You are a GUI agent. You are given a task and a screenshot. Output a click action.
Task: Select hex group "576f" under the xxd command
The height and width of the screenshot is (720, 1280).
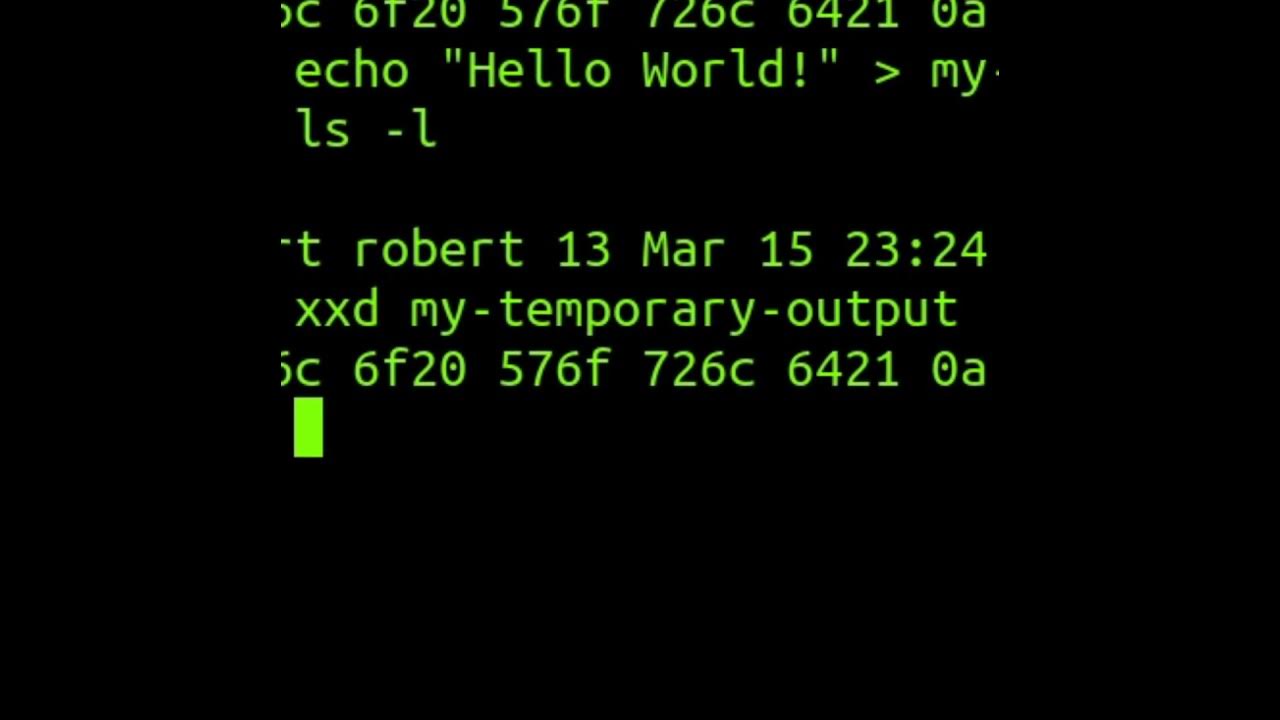554,370
